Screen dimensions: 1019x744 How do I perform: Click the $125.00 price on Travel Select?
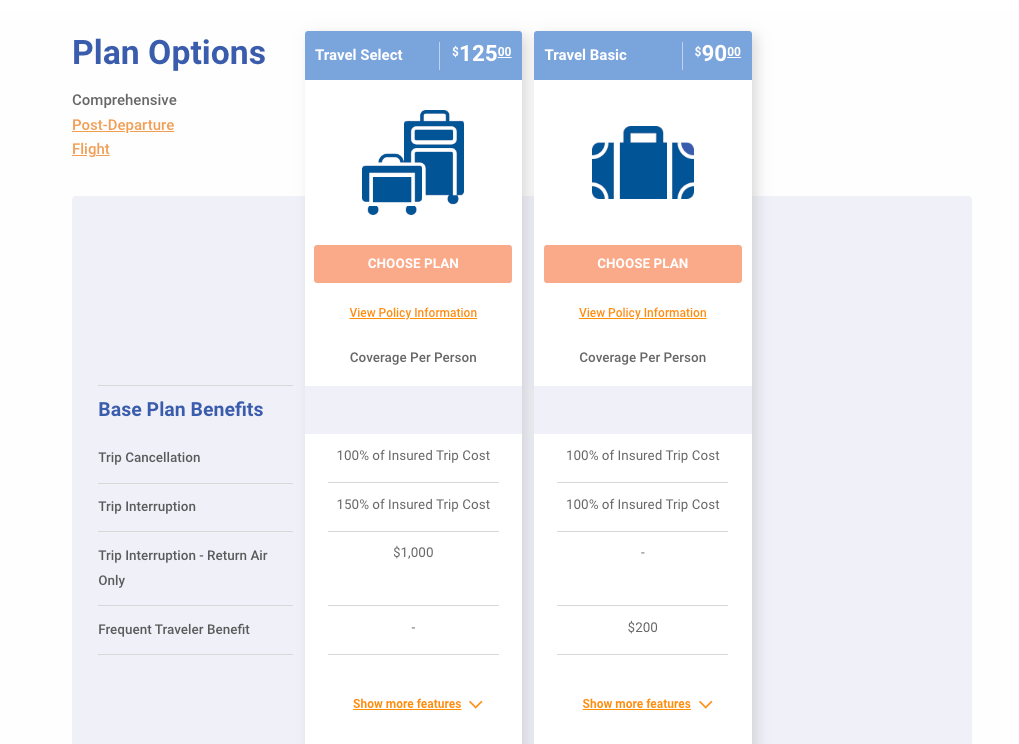481,54
